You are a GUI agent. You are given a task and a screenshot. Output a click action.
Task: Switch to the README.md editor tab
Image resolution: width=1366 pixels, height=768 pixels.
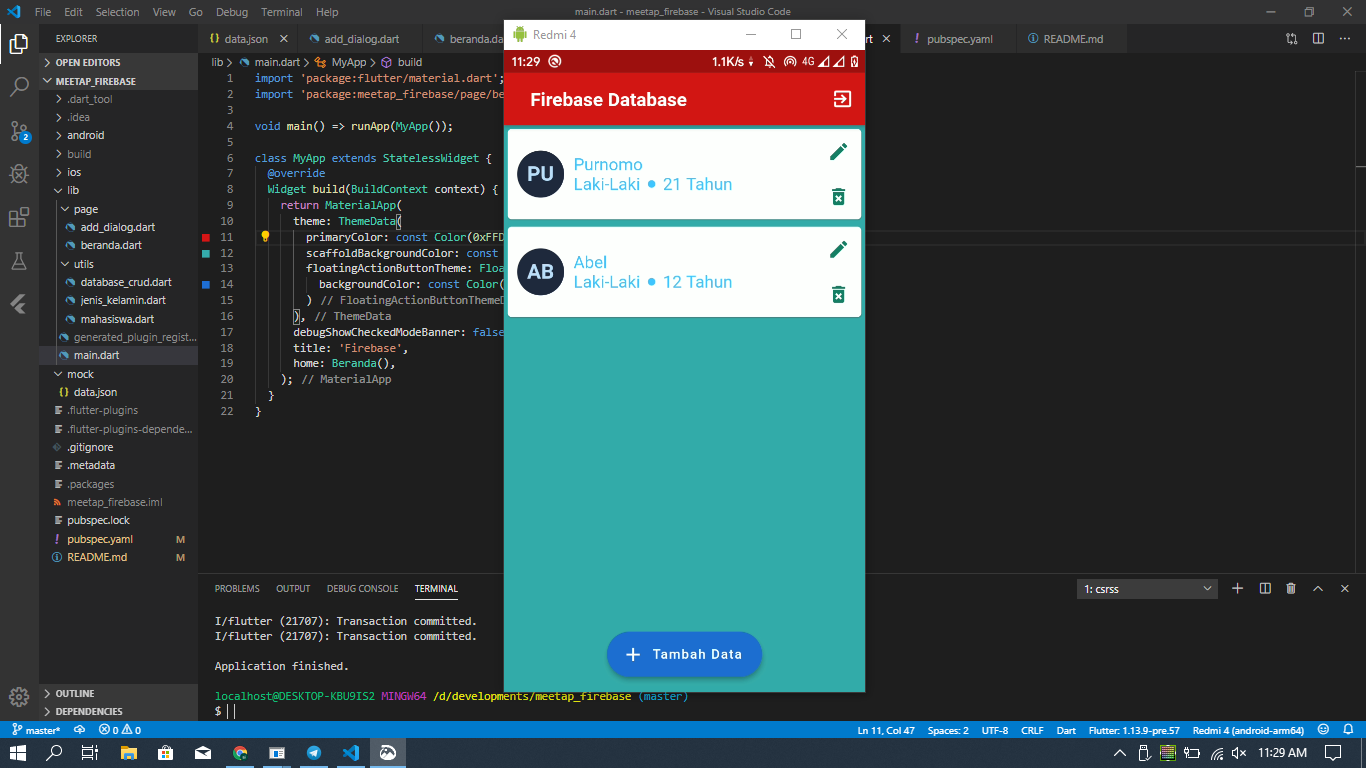(1073, 39)
